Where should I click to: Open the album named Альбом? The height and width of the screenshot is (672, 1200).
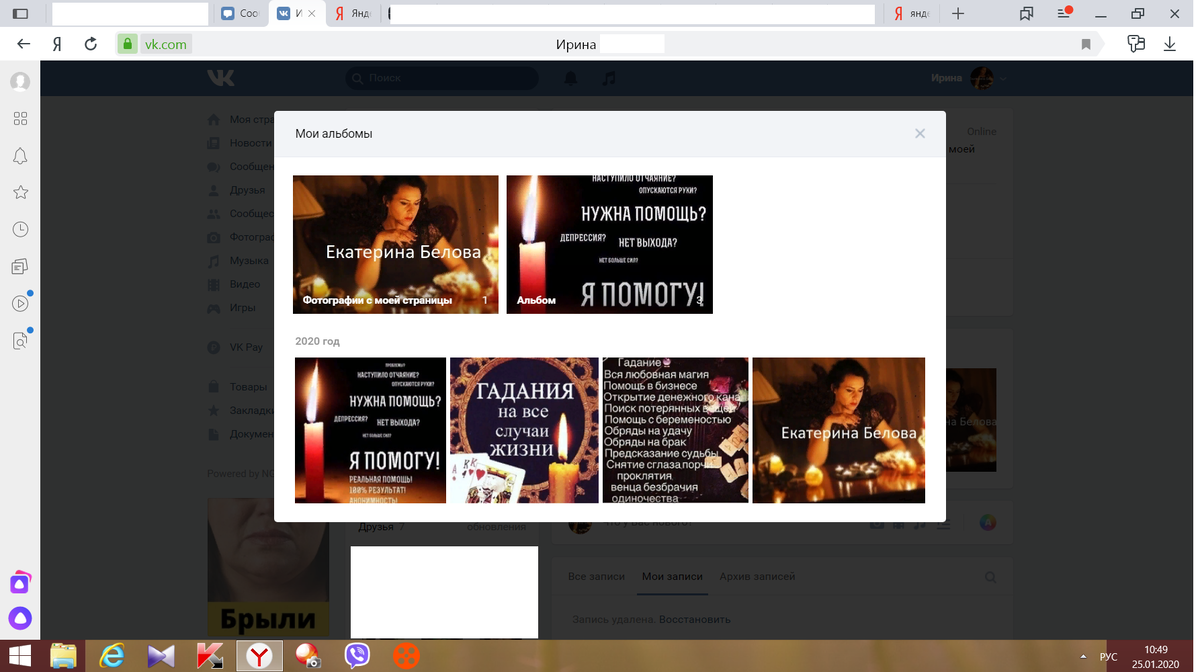(x=610, y=244)
